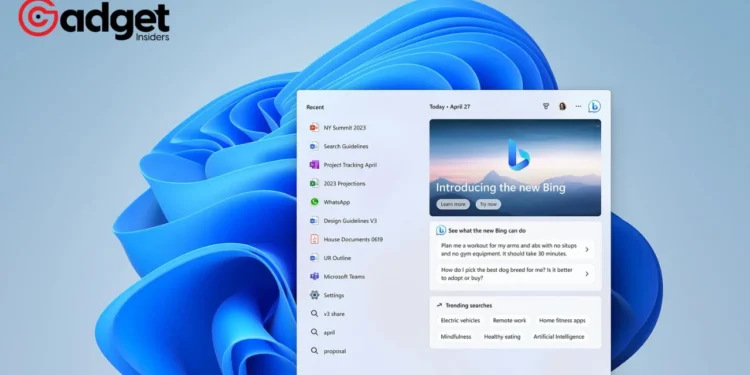Screen dimensions: 750x375
Task: Click the Word icon beside Design Guidelines V3
Action: click(x=314, y=221)
